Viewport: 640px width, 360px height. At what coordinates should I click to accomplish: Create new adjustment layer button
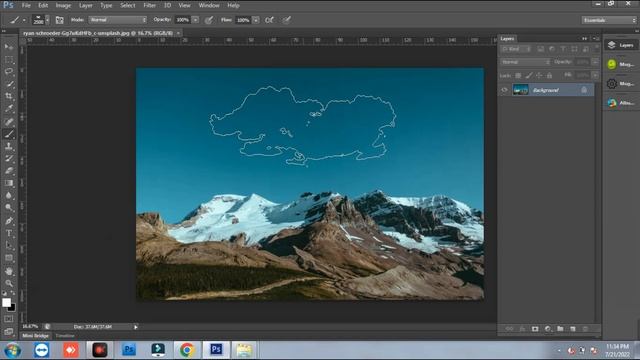(547, 329)
